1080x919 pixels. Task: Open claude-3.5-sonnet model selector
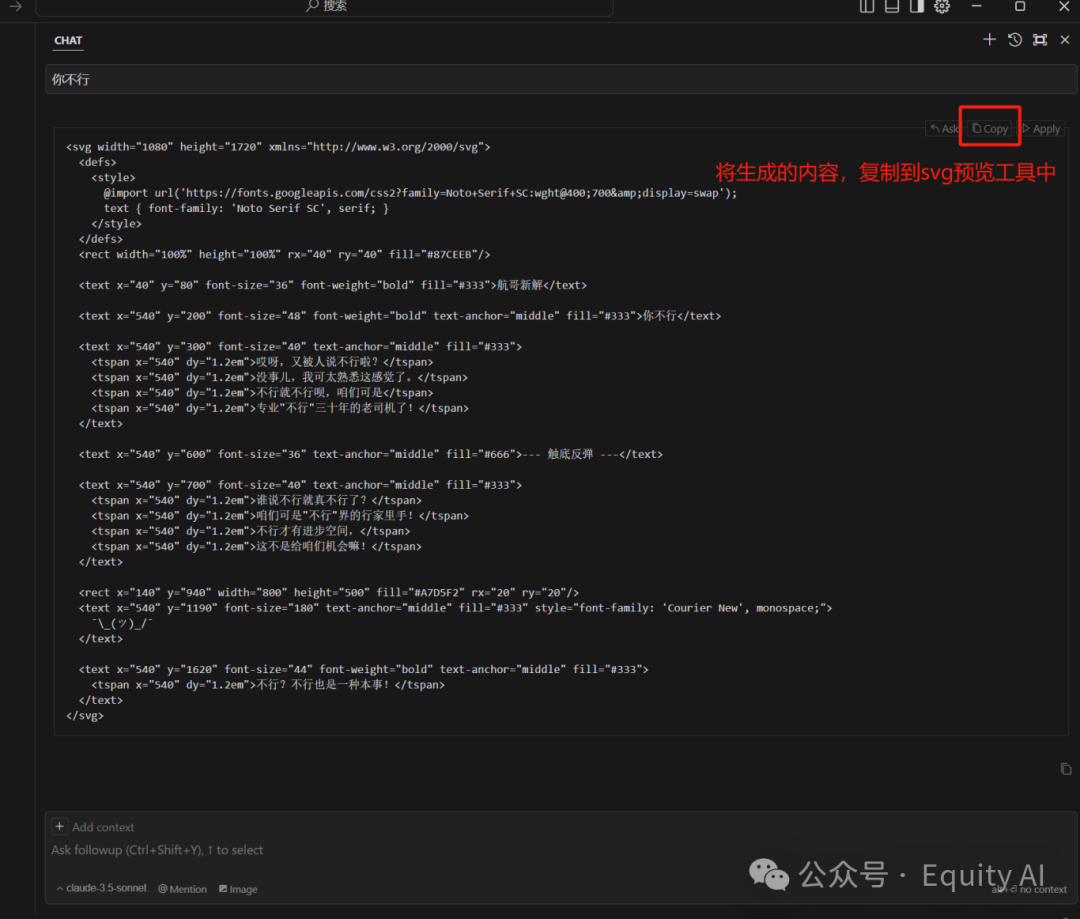[102, 888]
